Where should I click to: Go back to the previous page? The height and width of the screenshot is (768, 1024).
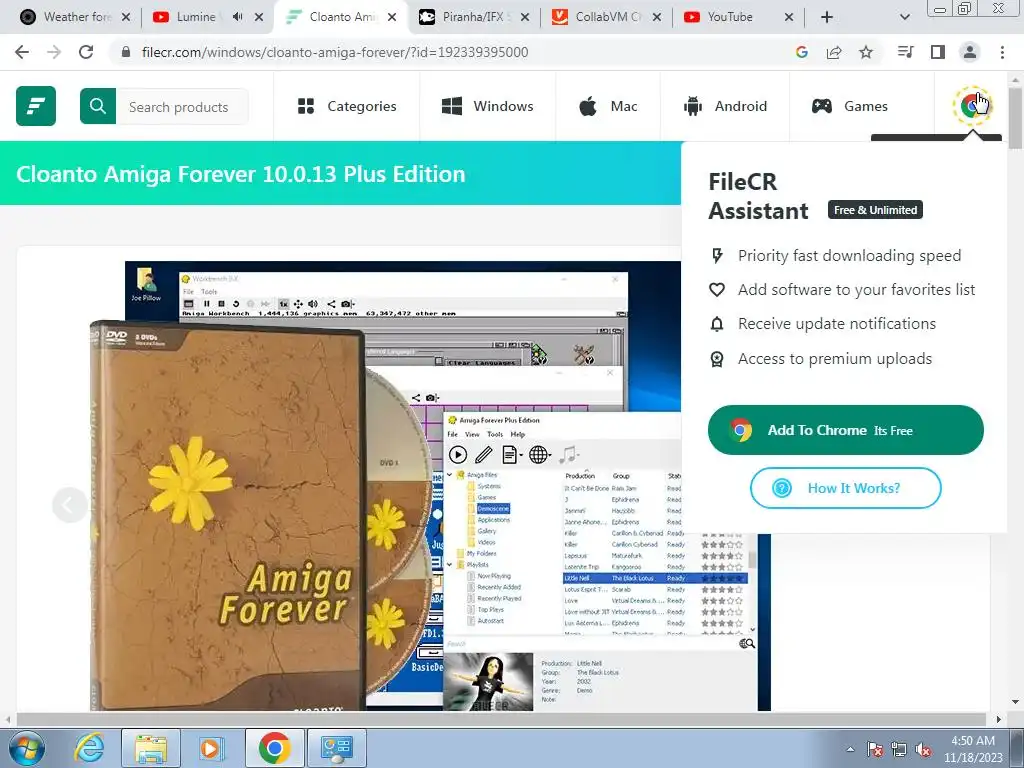coord(22,52)
